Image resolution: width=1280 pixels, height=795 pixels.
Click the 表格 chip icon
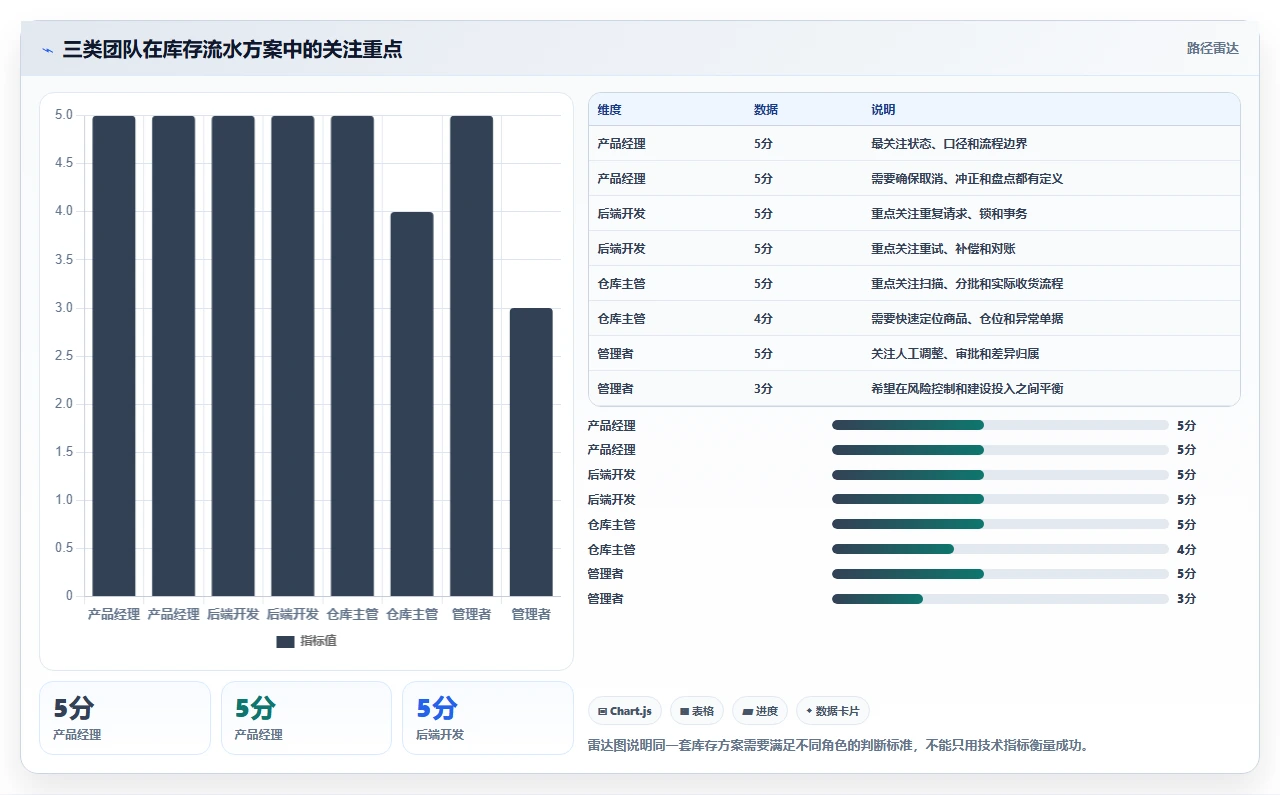pos(684,712)
